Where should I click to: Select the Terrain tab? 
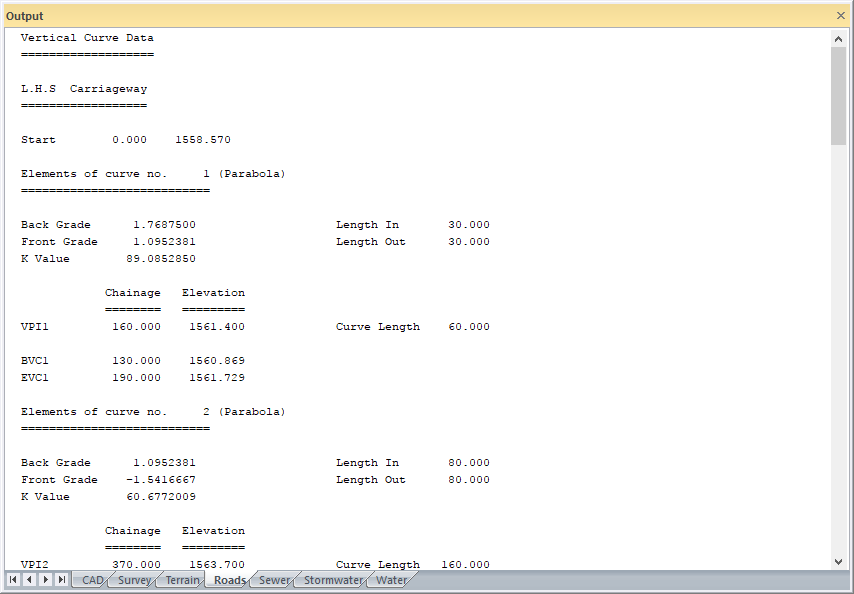pos(182,580)
